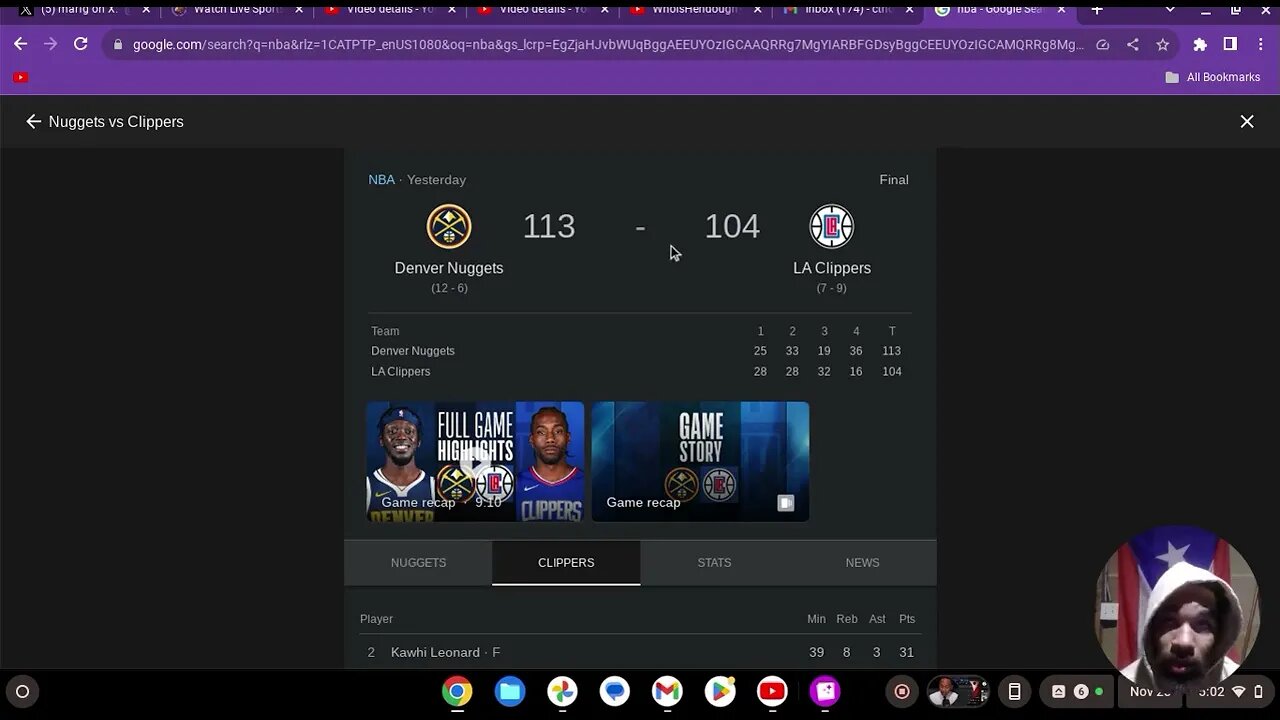Click the LA Clippers logo

click(x=831, y=226)
